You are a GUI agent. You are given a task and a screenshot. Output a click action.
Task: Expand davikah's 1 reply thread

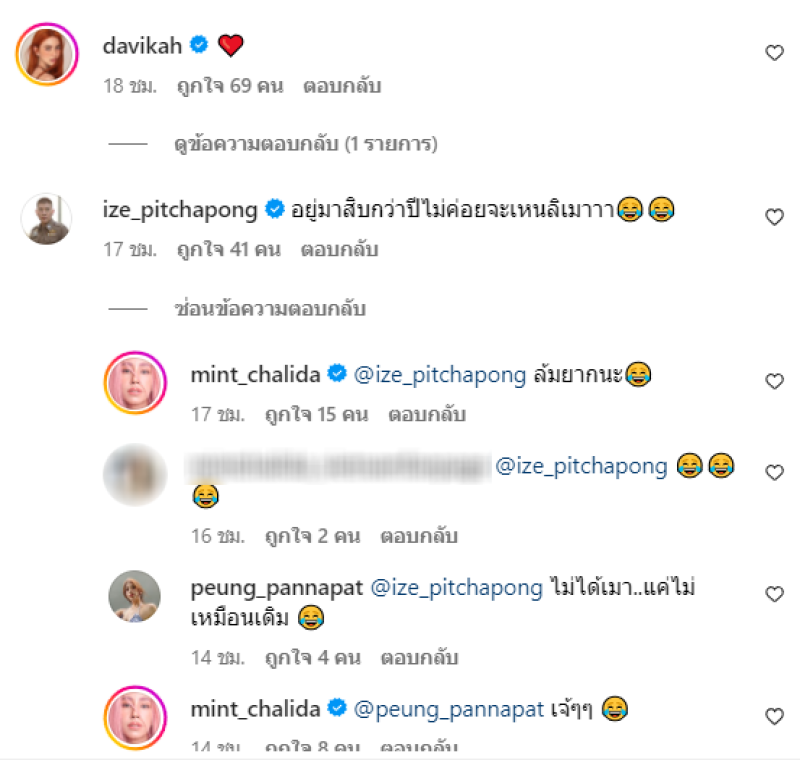click(306, 144)
